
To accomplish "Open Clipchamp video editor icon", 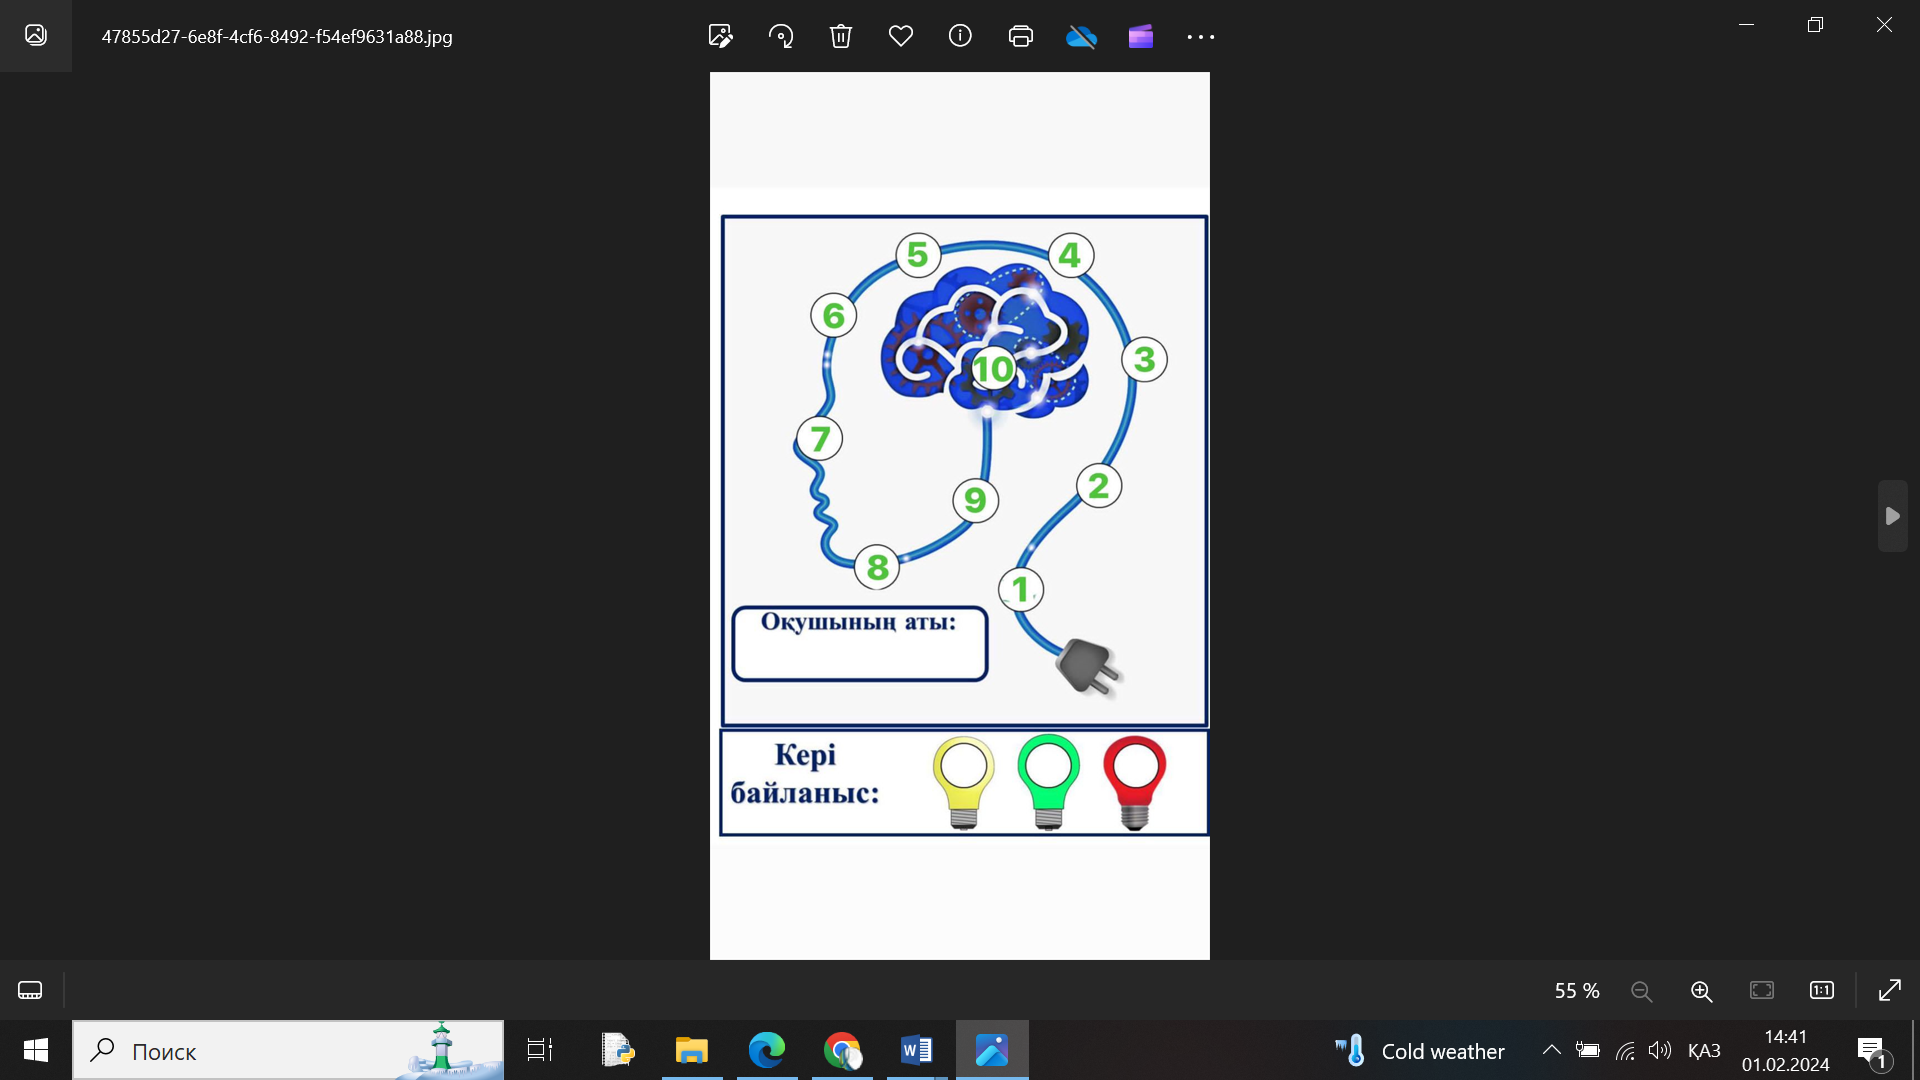I will pos(1141,37).
